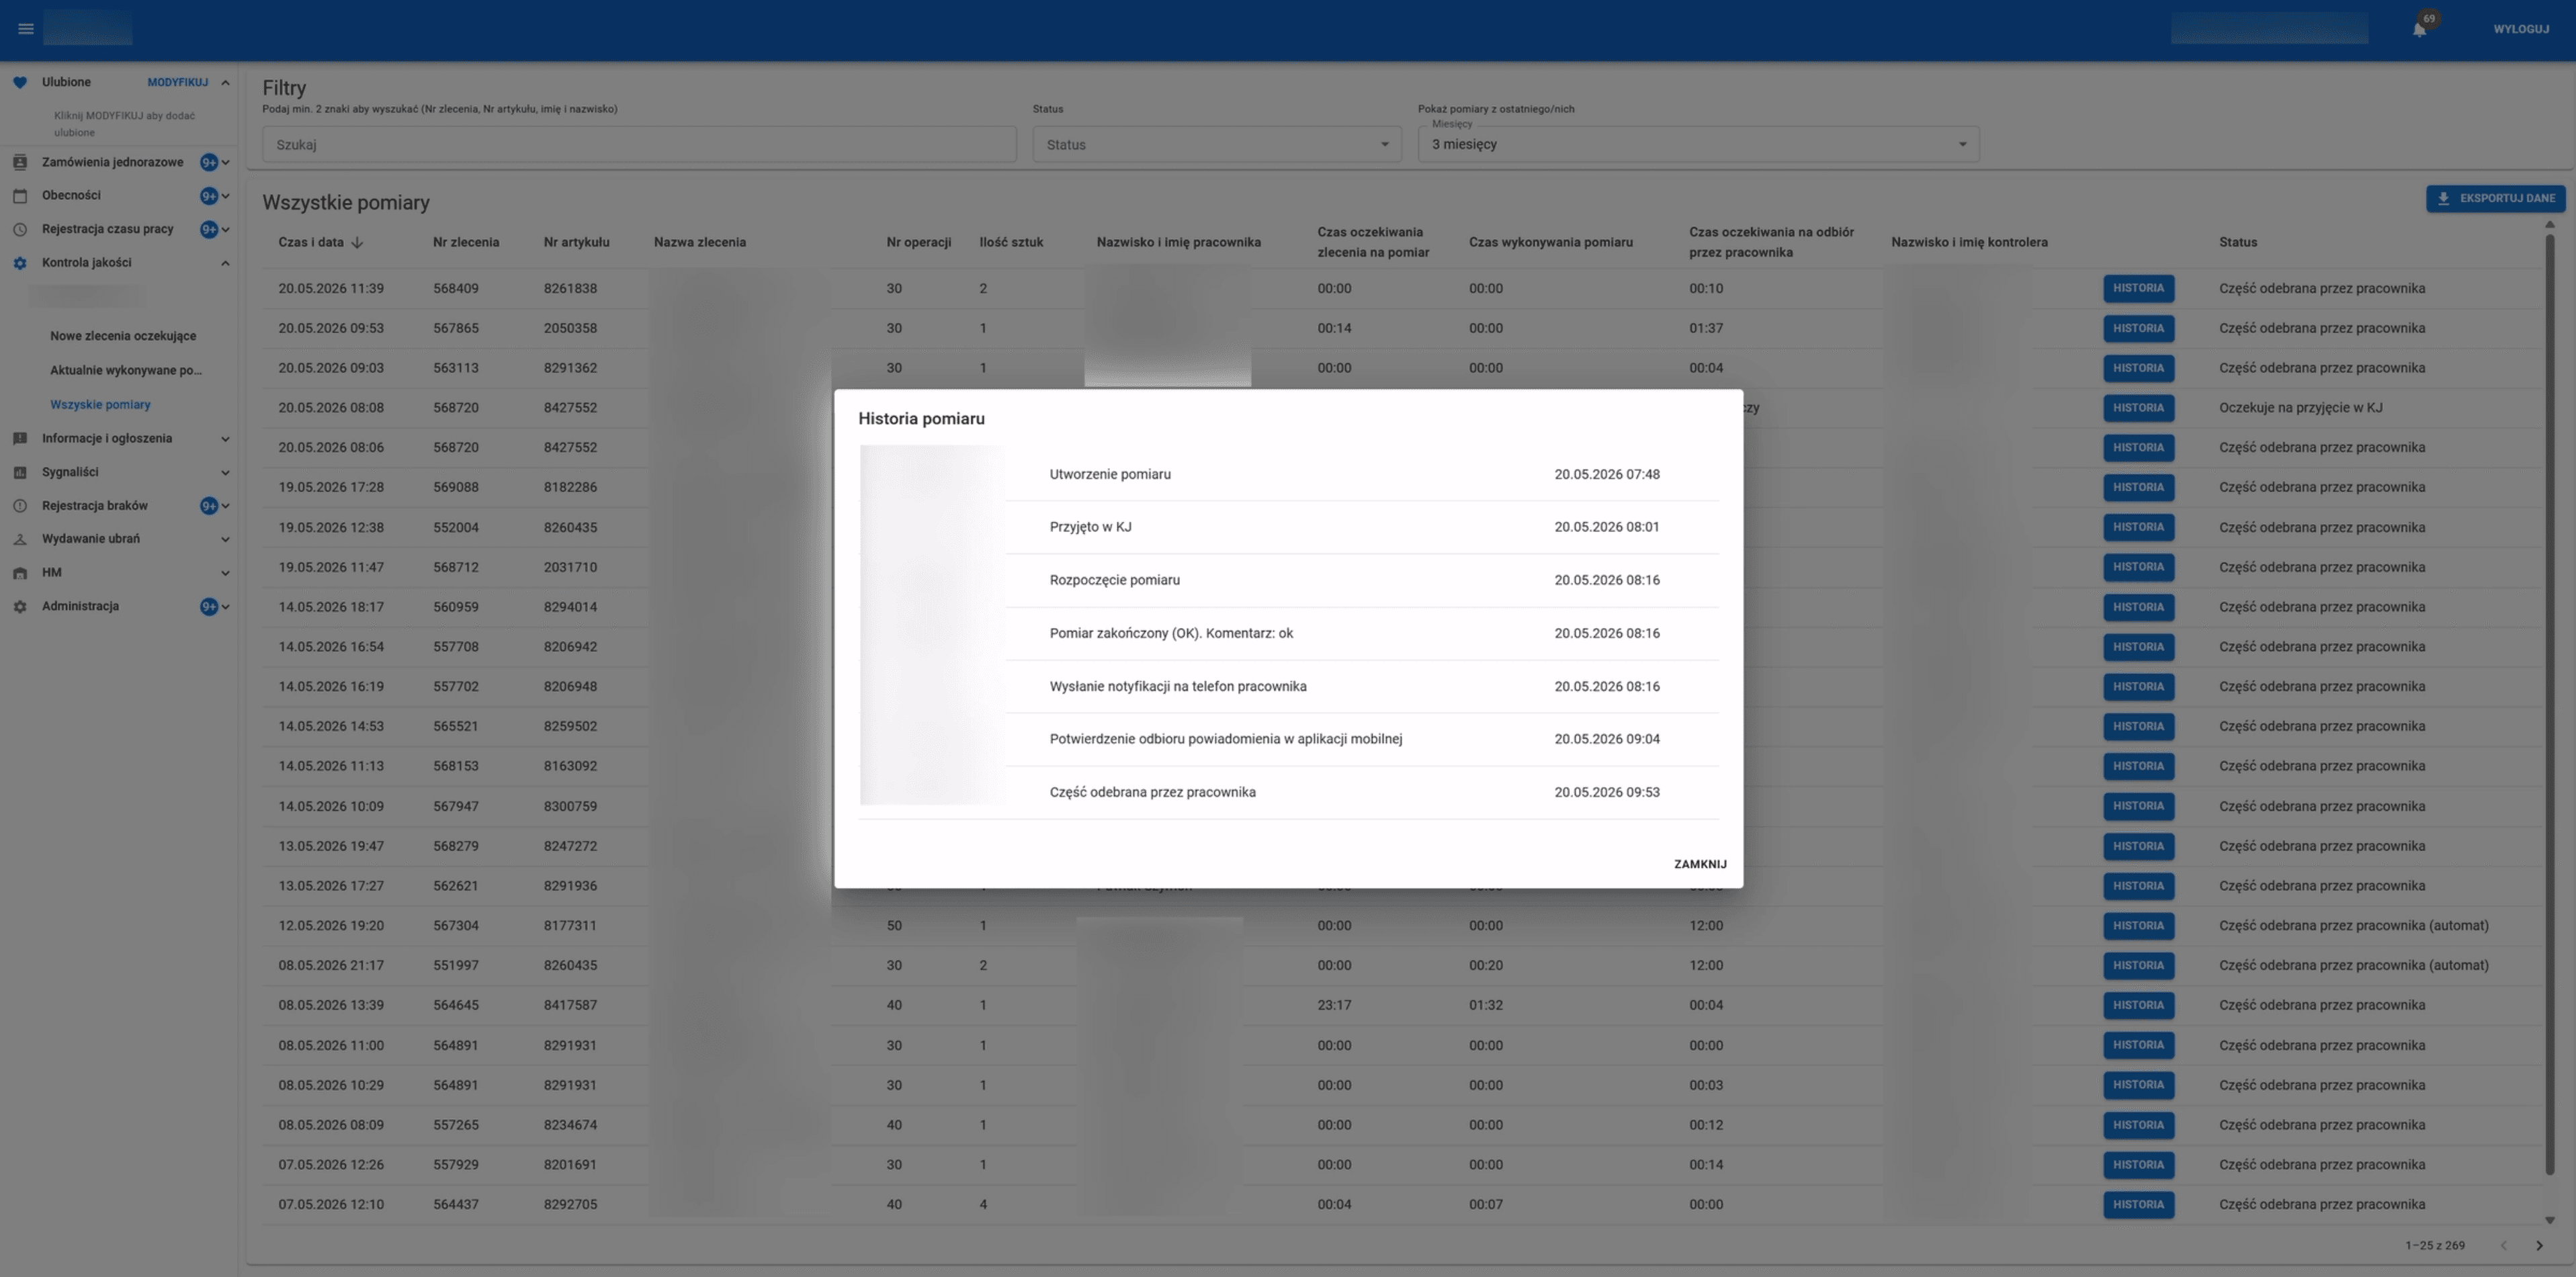2576x1277 pixels.
Task: Click the Administracja gear icon
Action: point(20,607)
